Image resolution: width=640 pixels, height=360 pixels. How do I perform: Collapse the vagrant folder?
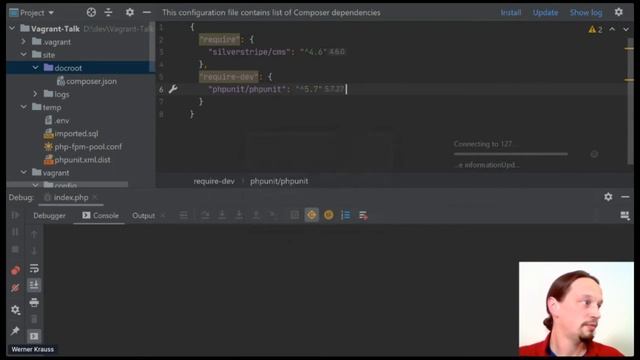point(23,172)
